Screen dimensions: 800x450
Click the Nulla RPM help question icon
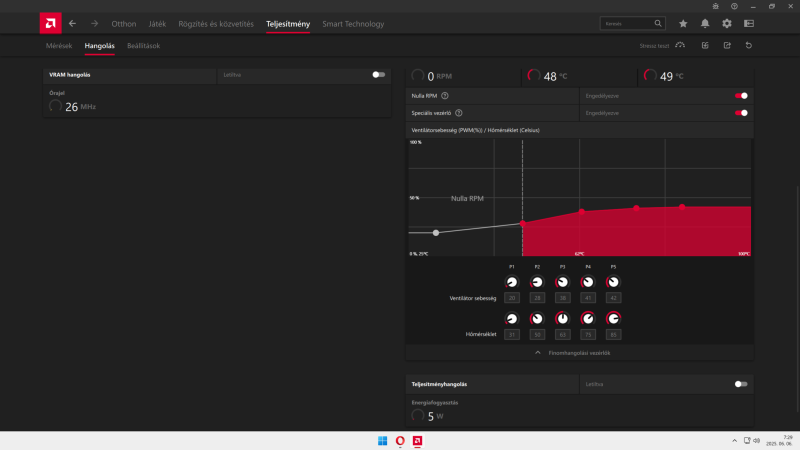tap(445, 96)
